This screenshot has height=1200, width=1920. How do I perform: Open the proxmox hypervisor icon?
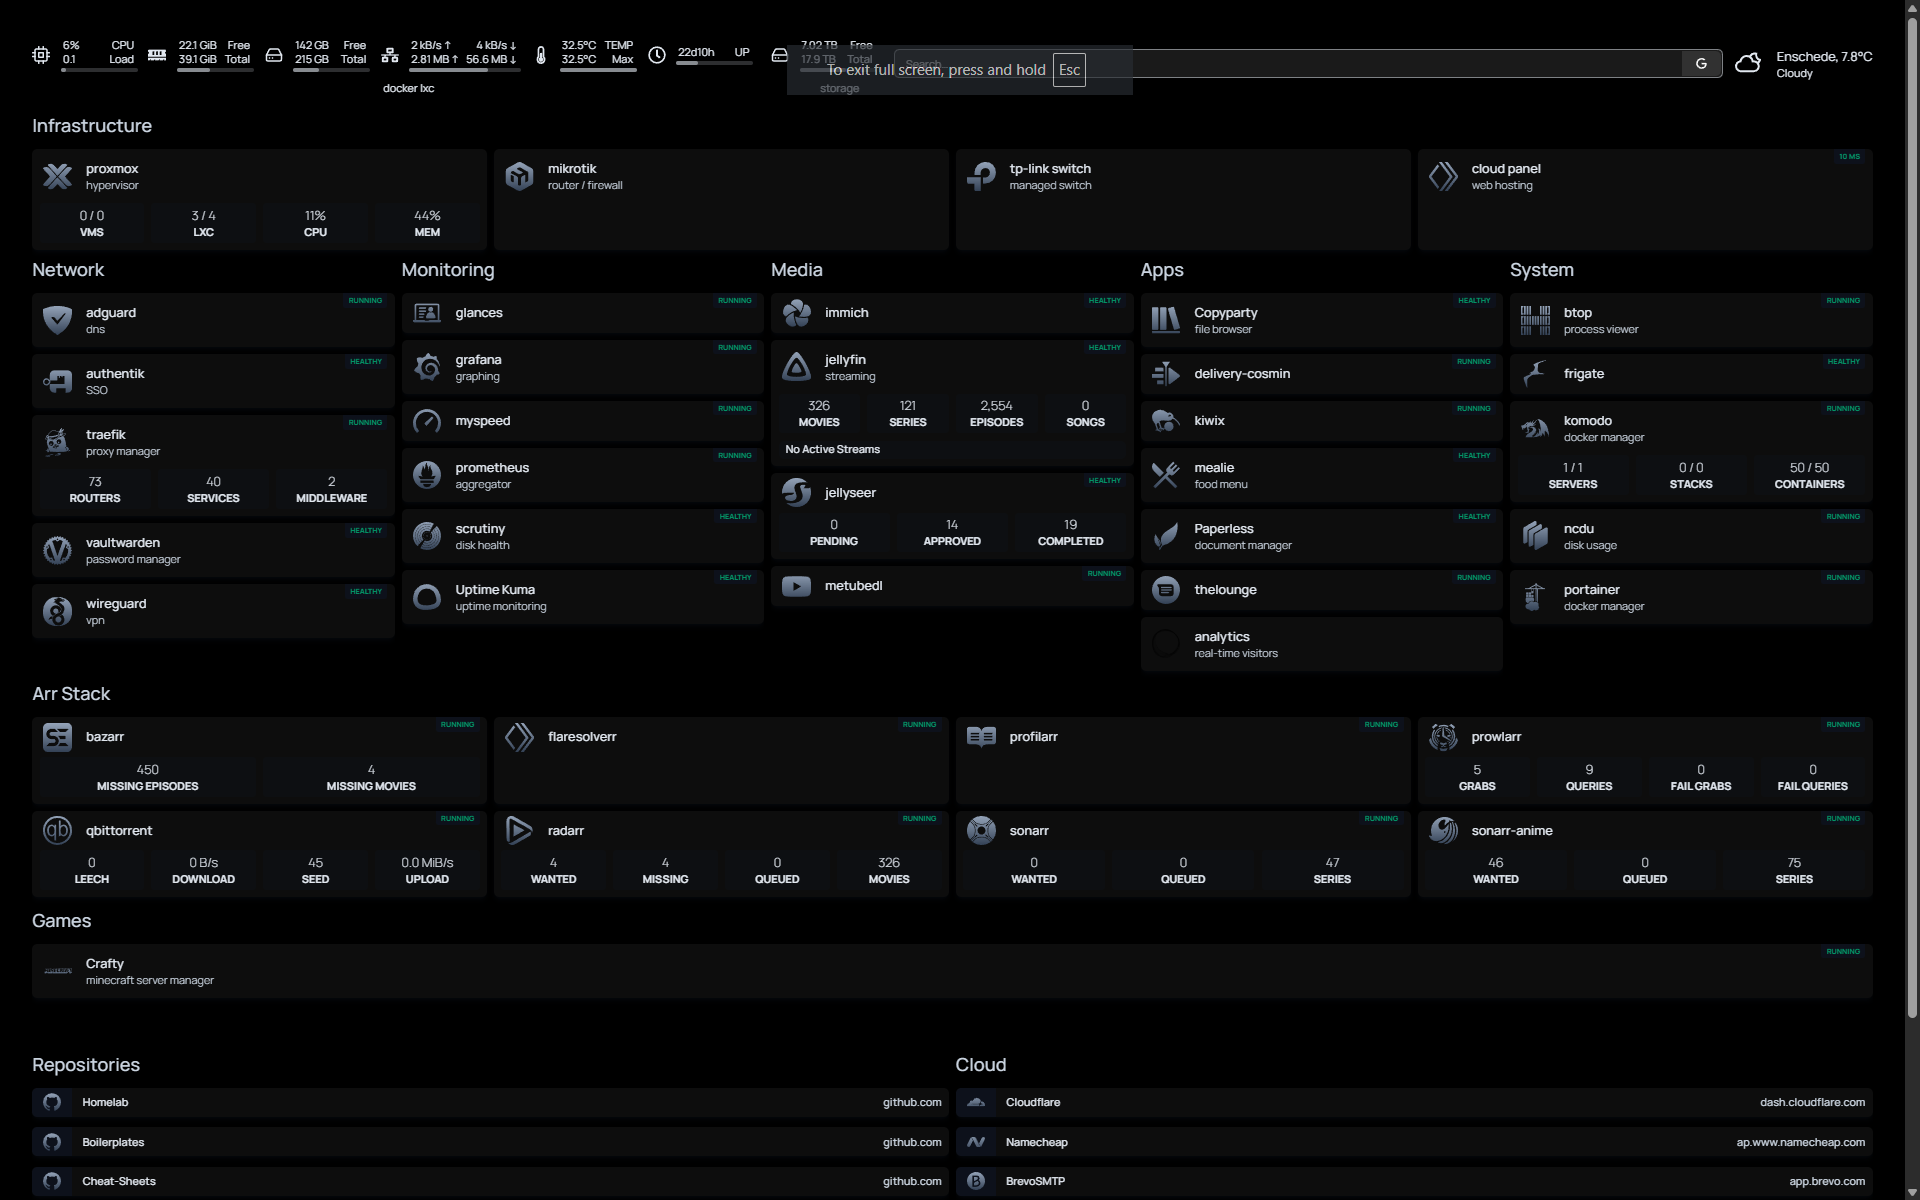pos(57,177)
